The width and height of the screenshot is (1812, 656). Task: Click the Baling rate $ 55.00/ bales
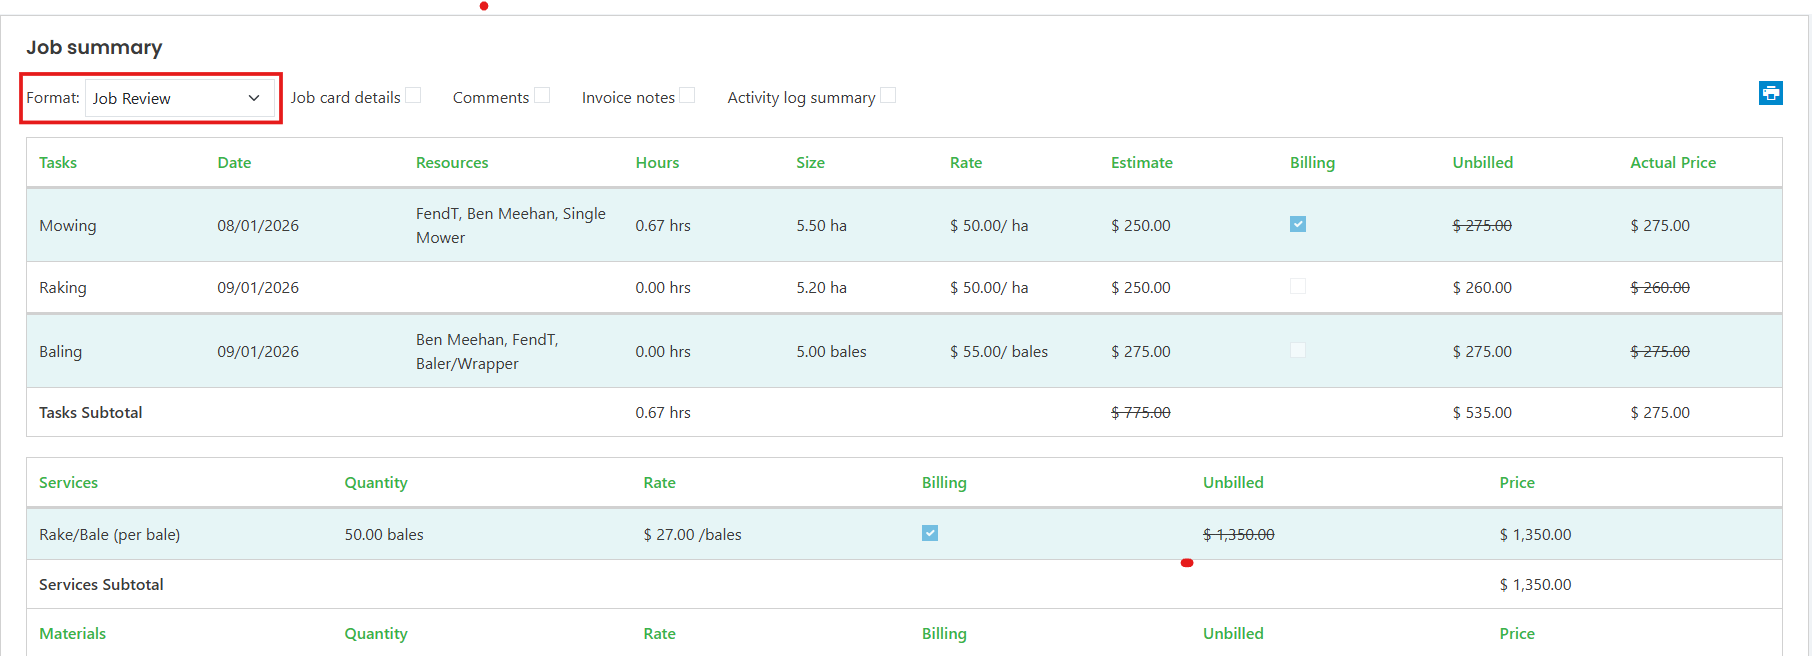999,351
